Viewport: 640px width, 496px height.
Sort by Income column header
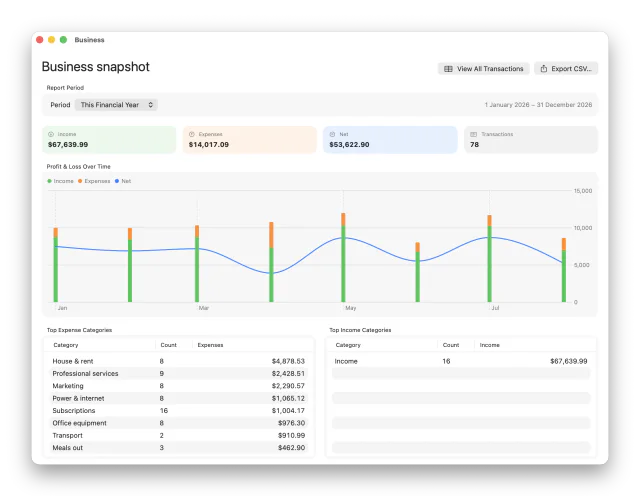tap(489, 345)
